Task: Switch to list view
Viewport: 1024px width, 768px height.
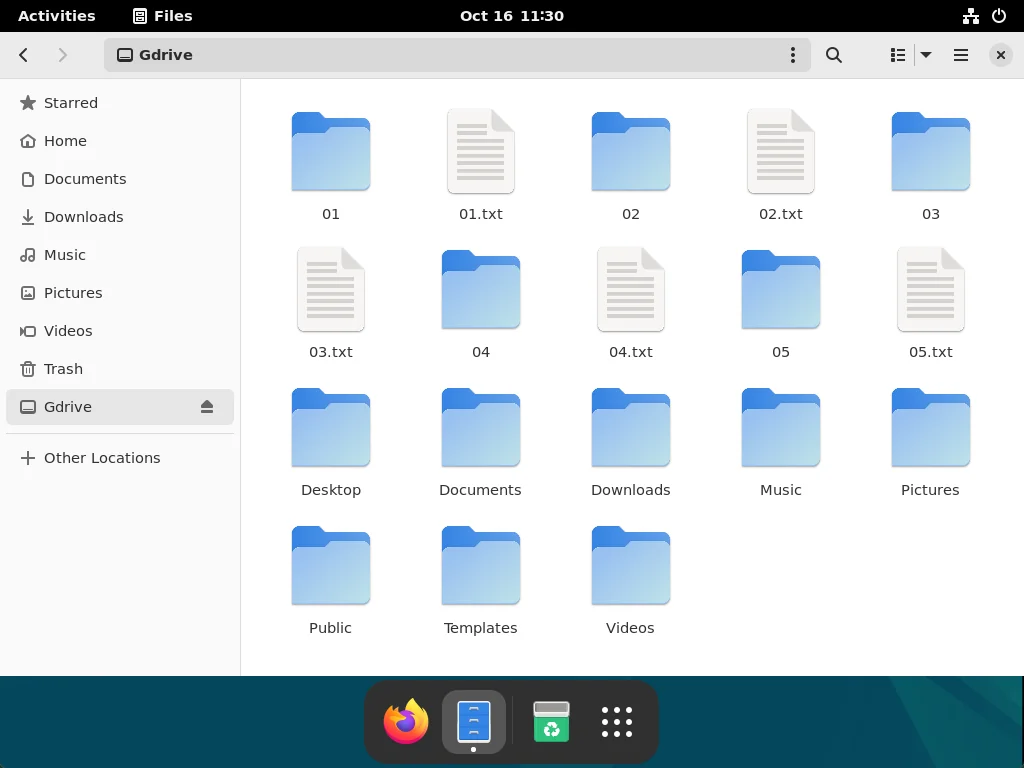Action: click(x=898, y=55)
